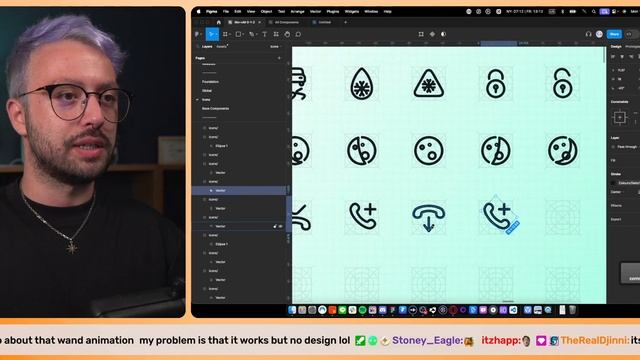Toggle the lock icon on the hovered Vector layer
Image resolution: width=640 pixels, height=360 pixels.
tap(275, 226)
